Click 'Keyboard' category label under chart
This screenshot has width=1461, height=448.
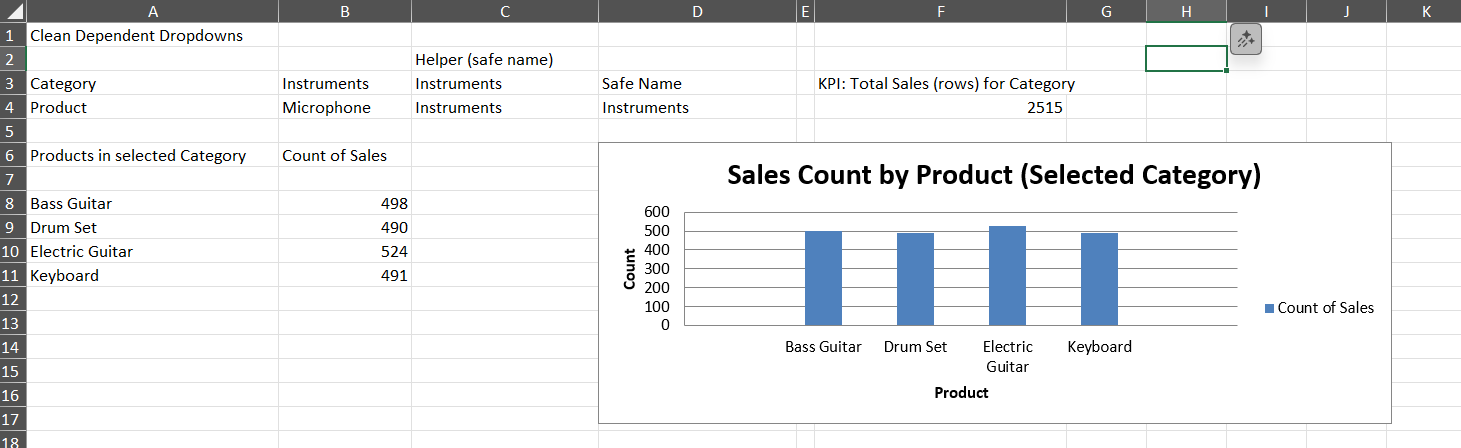click(x=1099, y=347)
